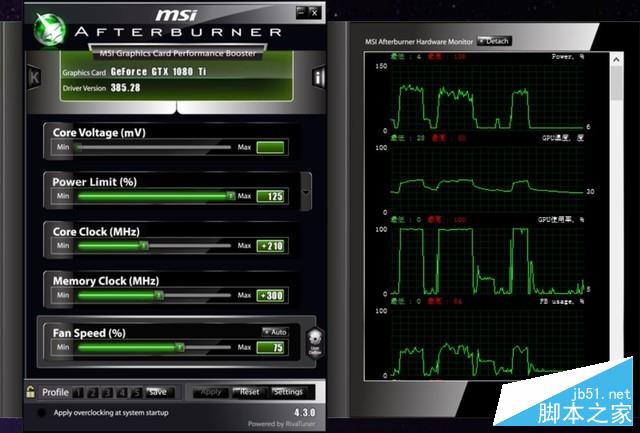Select profile slot 3
The width and height of the screenshot is (640, 433).
[108, 392]
